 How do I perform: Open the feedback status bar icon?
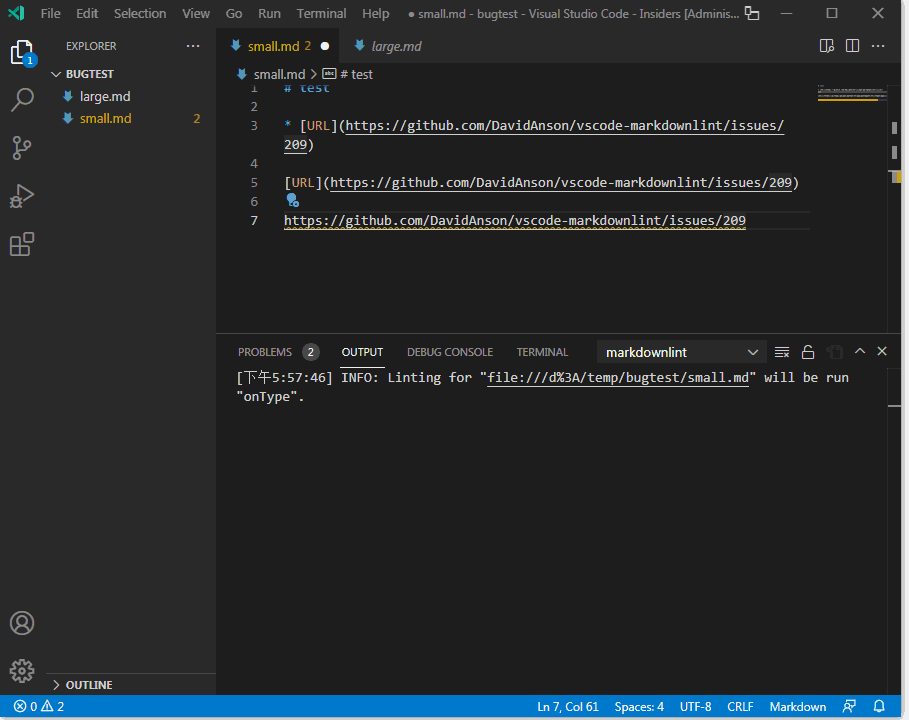pyautogui.click(x=849, y=707)
